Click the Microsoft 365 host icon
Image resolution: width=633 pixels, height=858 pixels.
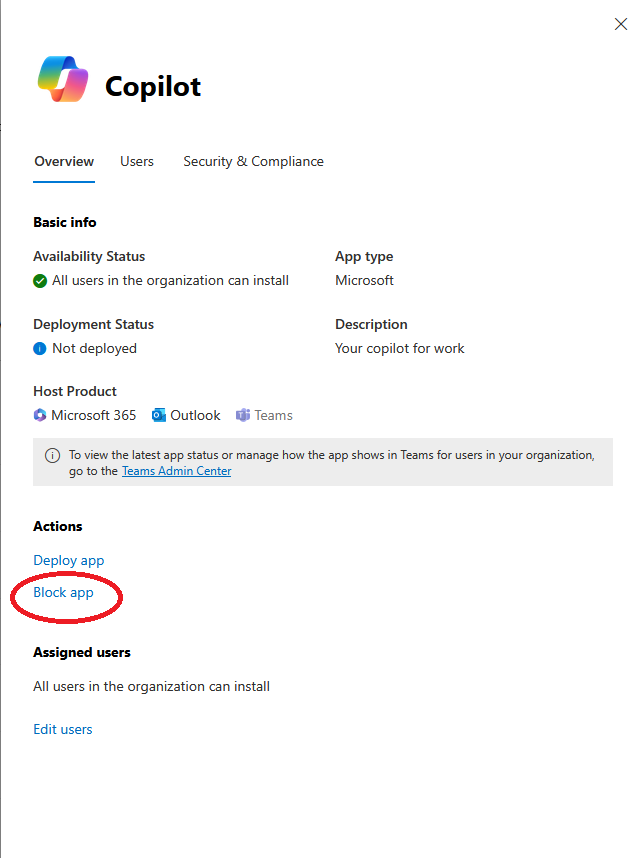pos(40,415)
